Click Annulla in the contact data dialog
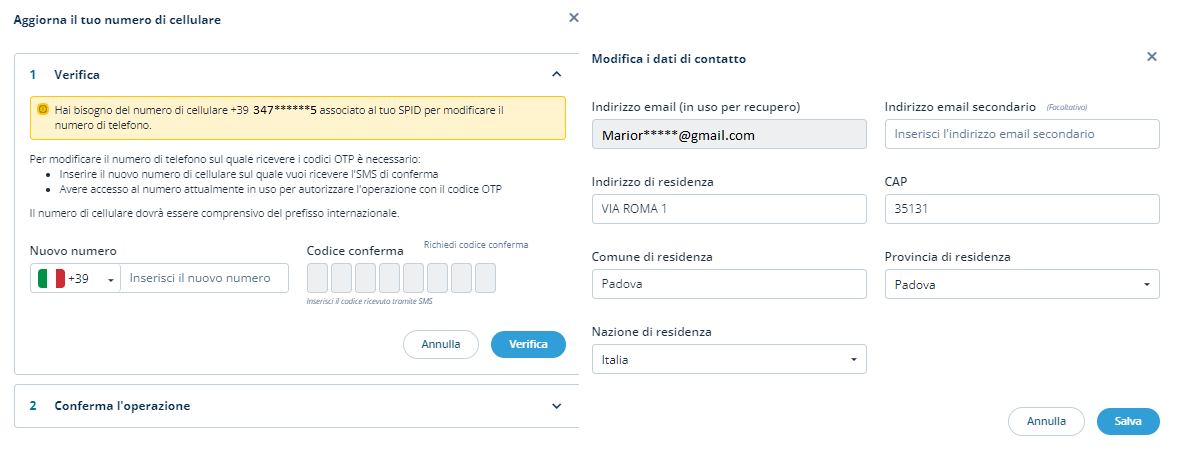Viewport: 1183px width, 450px height. pyautogui.click(x=1046, y=421)
